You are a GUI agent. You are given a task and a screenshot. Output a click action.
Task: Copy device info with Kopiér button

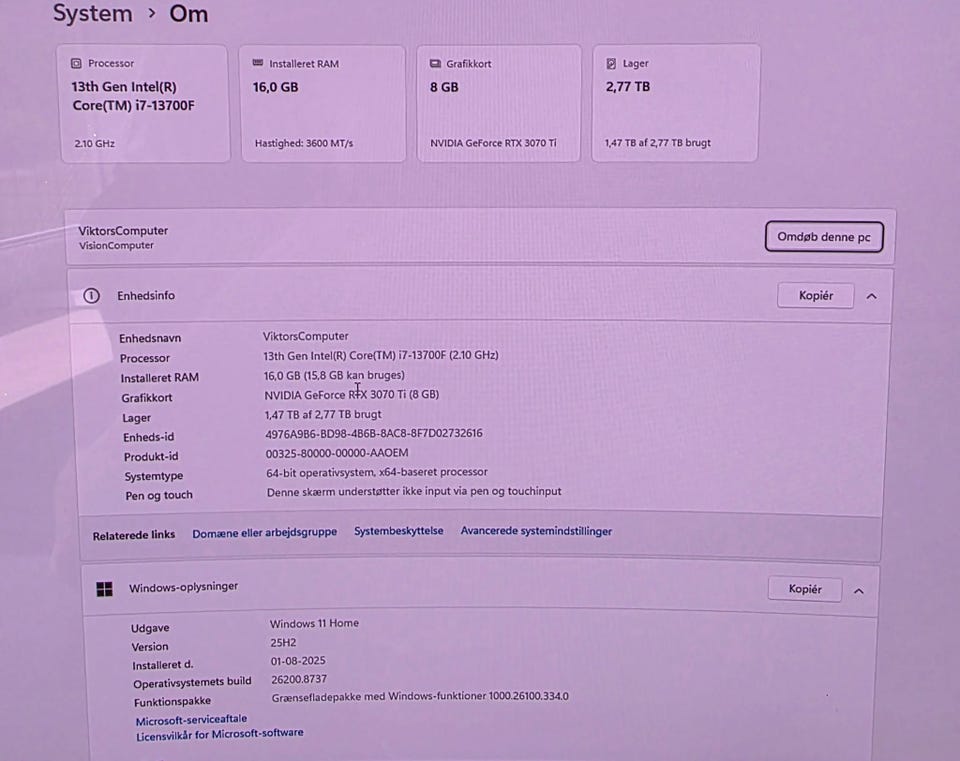point(816,296)
